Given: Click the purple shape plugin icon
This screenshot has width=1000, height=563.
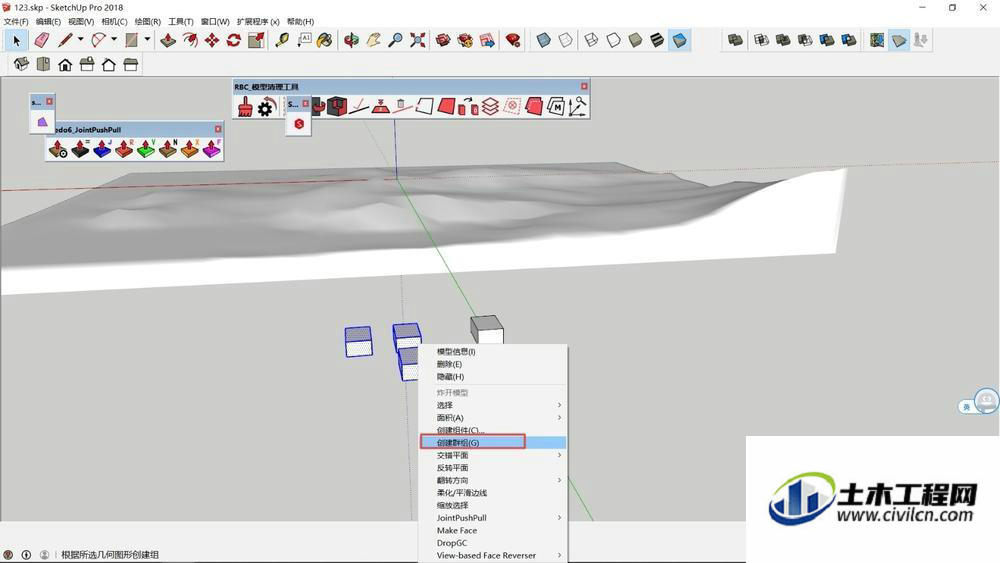Looking at the screenshot, I should coord(42,122).
